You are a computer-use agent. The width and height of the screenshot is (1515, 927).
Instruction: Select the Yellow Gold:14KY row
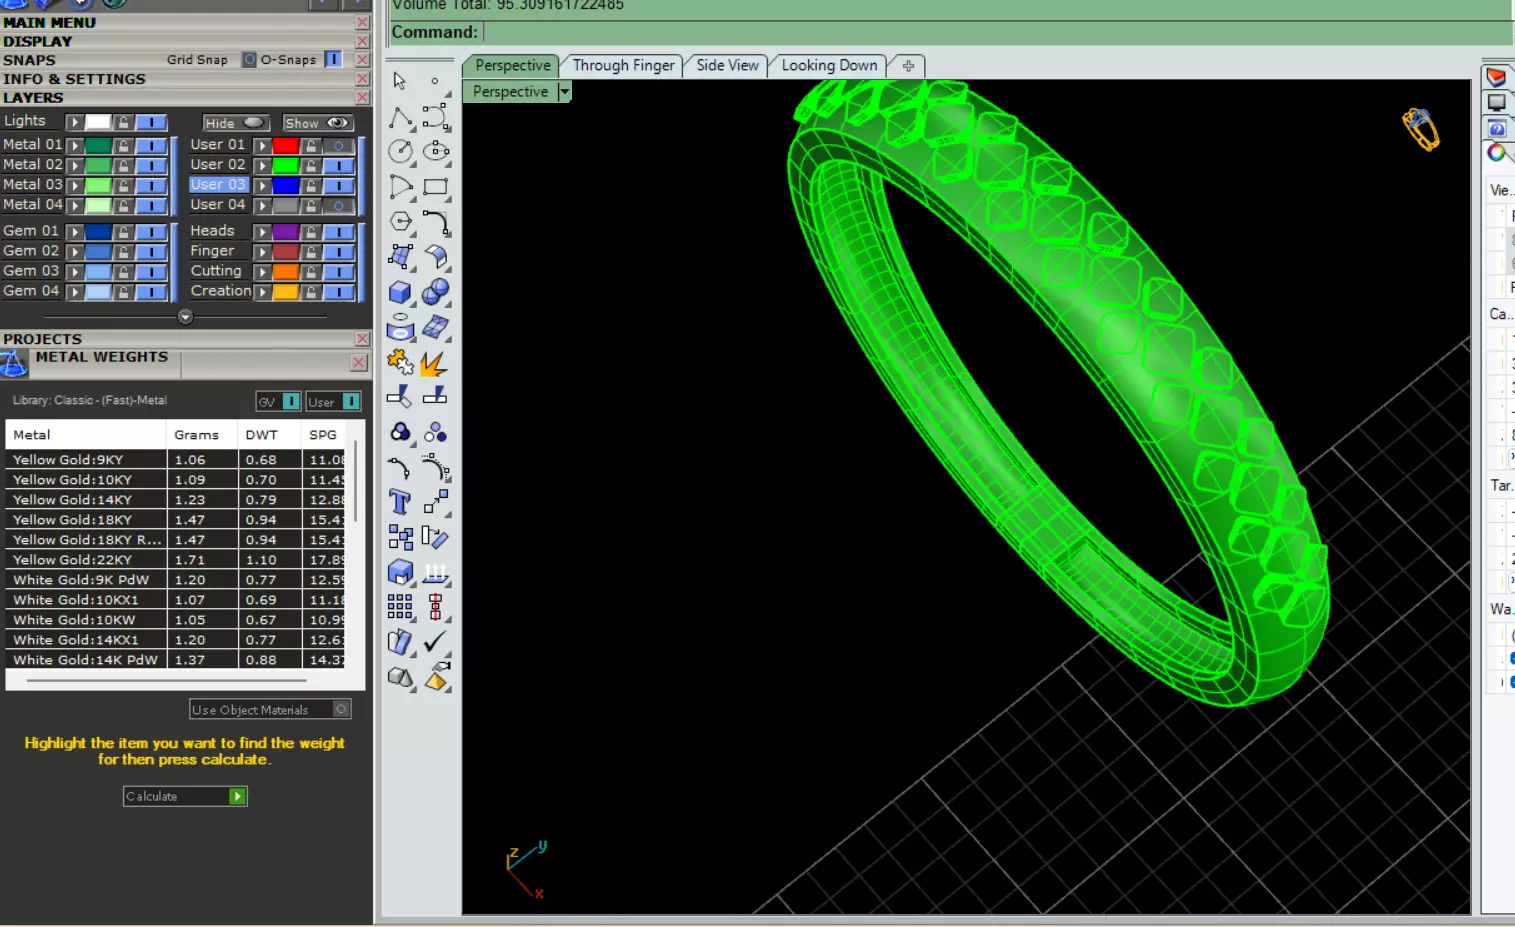(x=176, y=500)
